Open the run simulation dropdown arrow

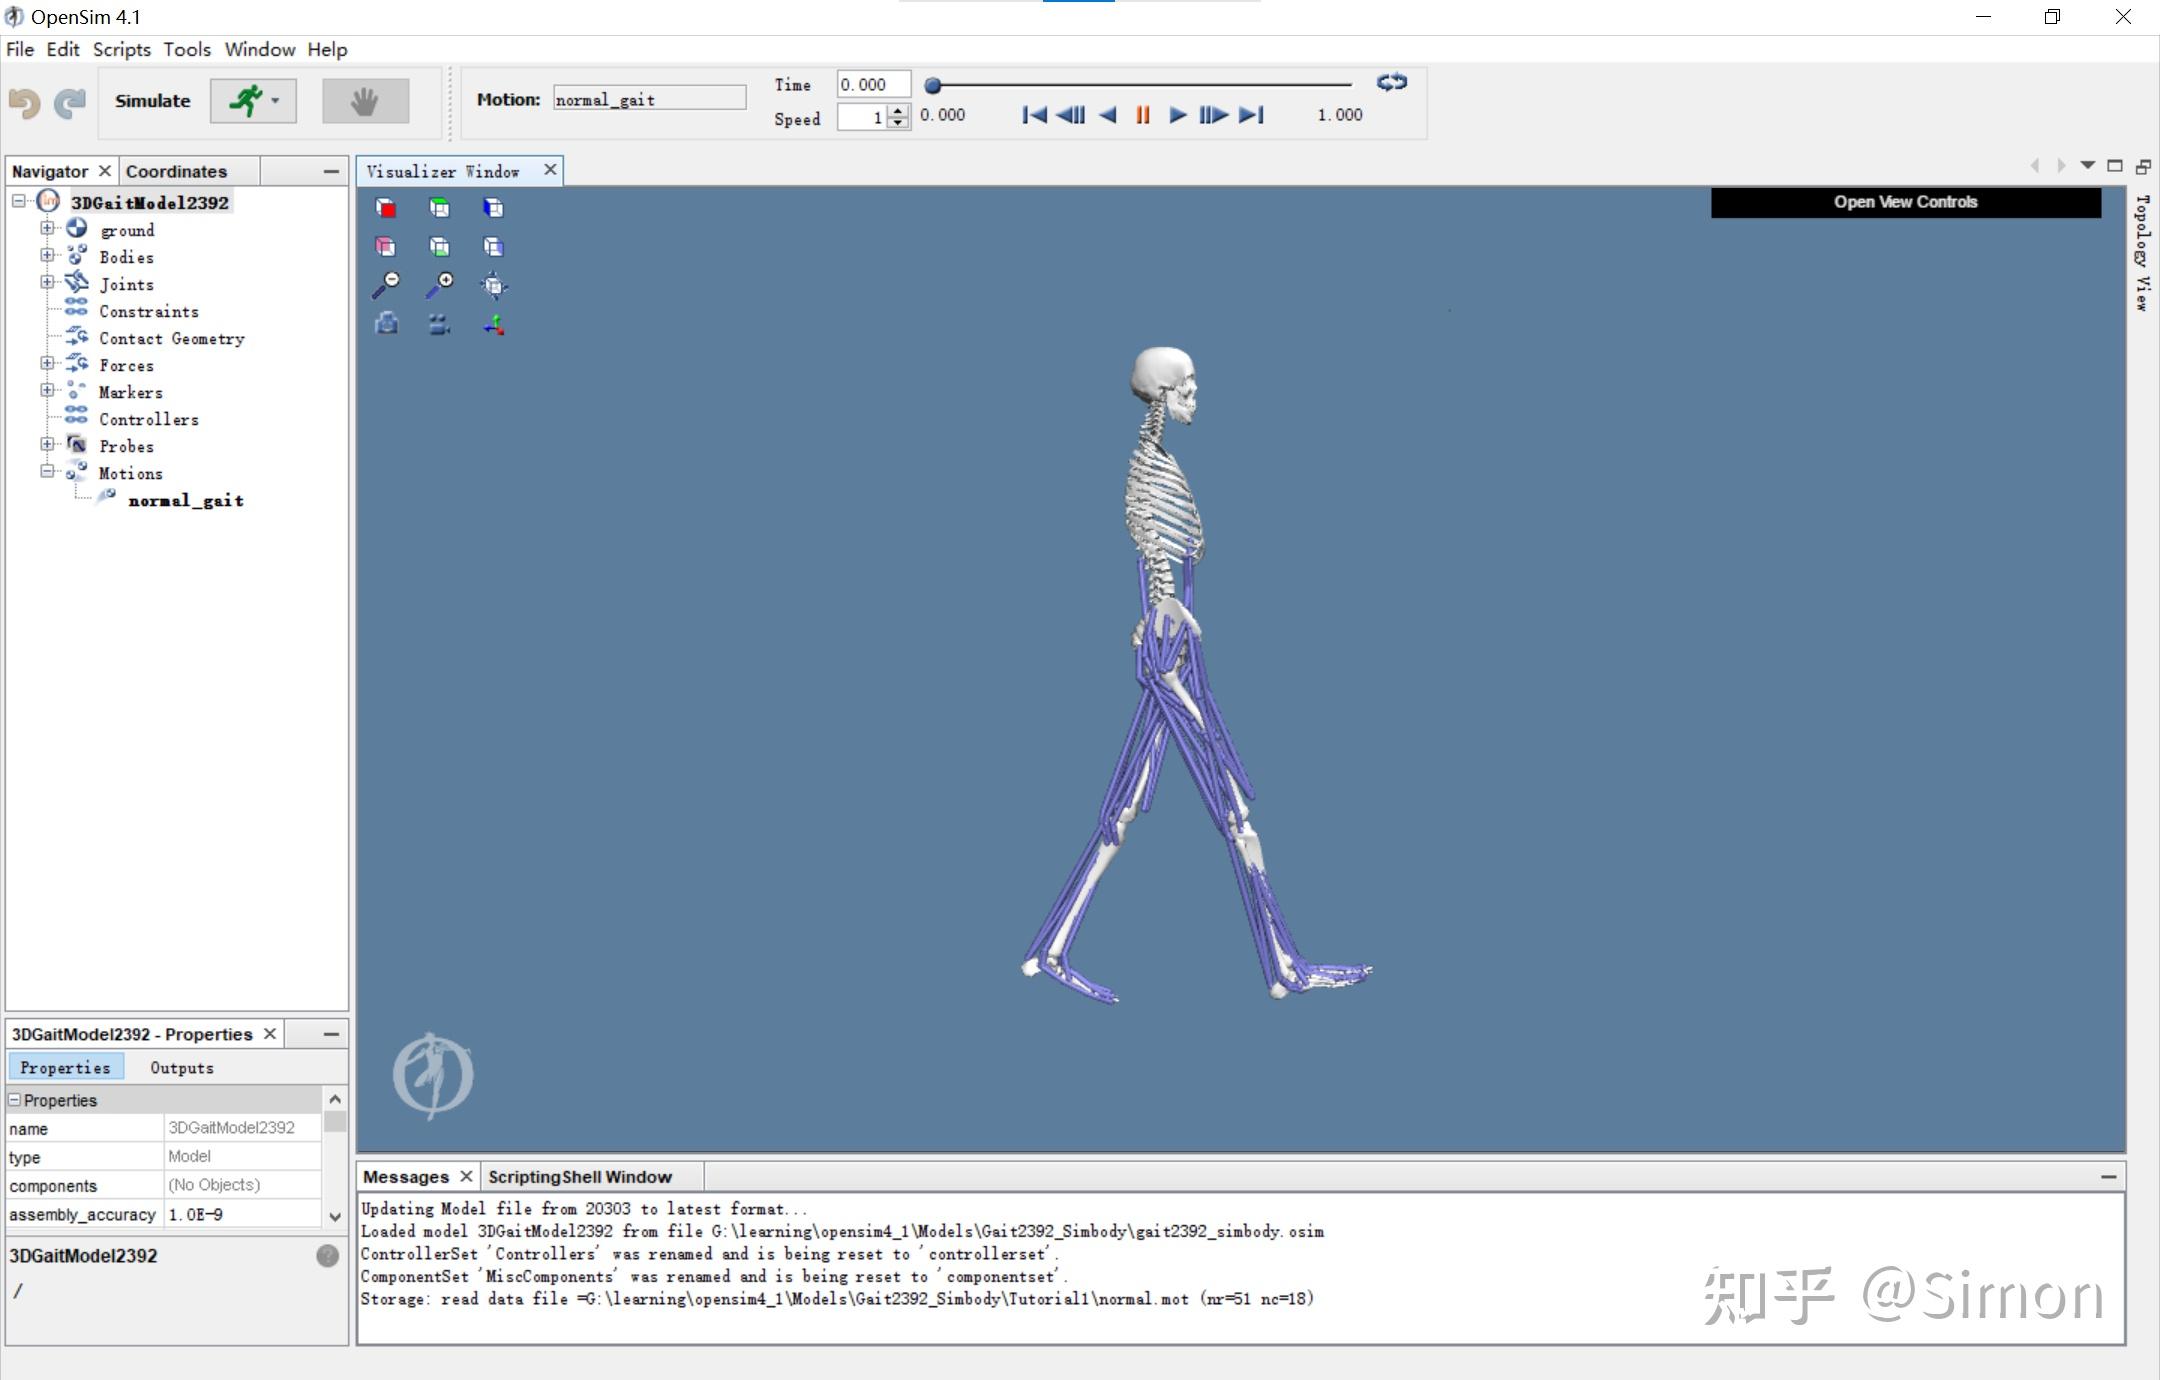[x=275, y=101]
